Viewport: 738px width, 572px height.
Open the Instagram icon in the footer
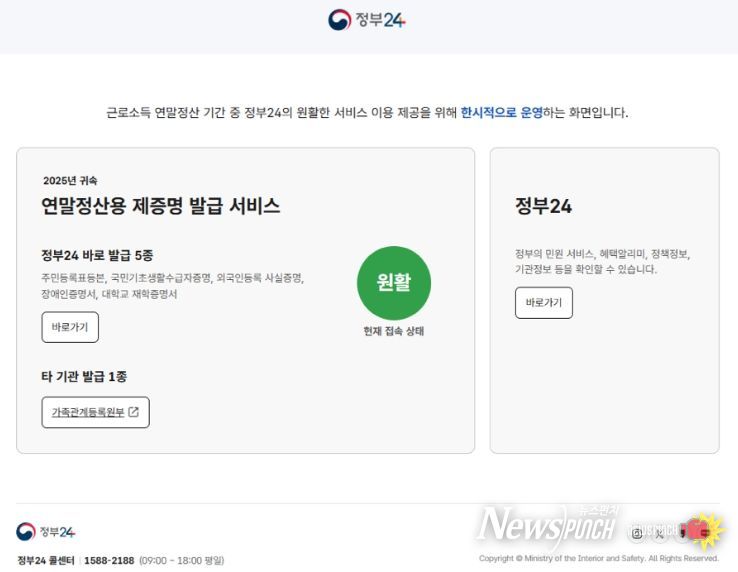coord(637,533)
